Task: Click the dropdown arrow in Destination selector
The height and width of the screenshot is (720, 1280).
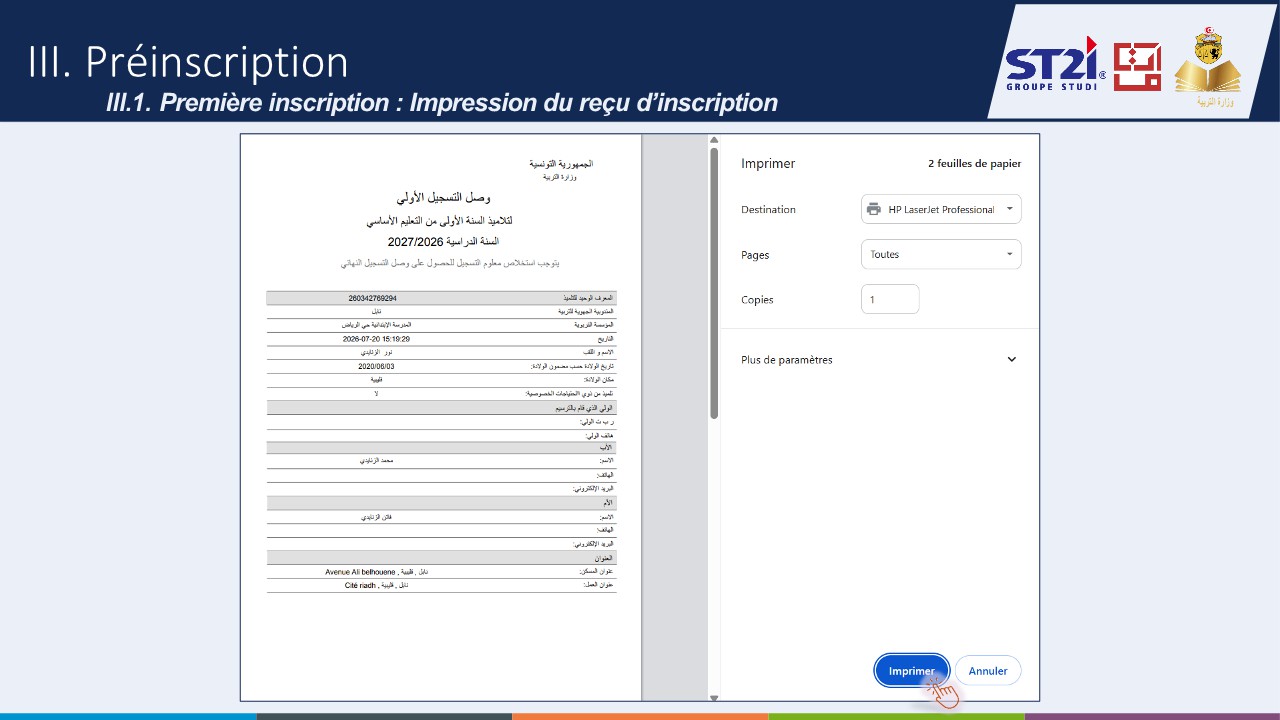Action: pos(1009,209)
